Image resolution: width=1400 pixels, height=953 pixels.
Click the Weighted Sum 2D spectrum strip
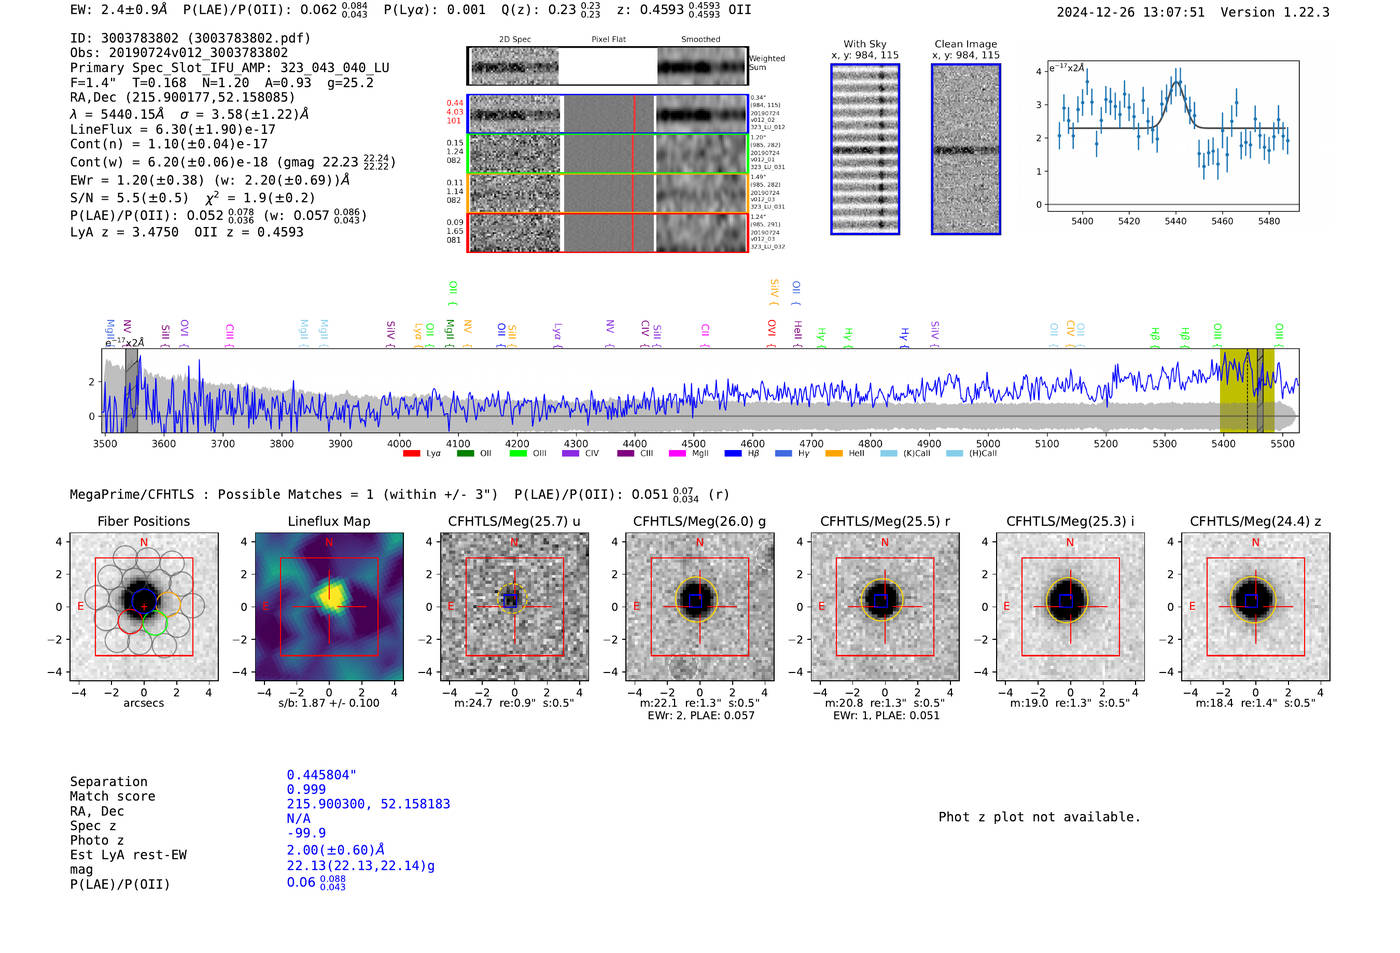(608, 66)
